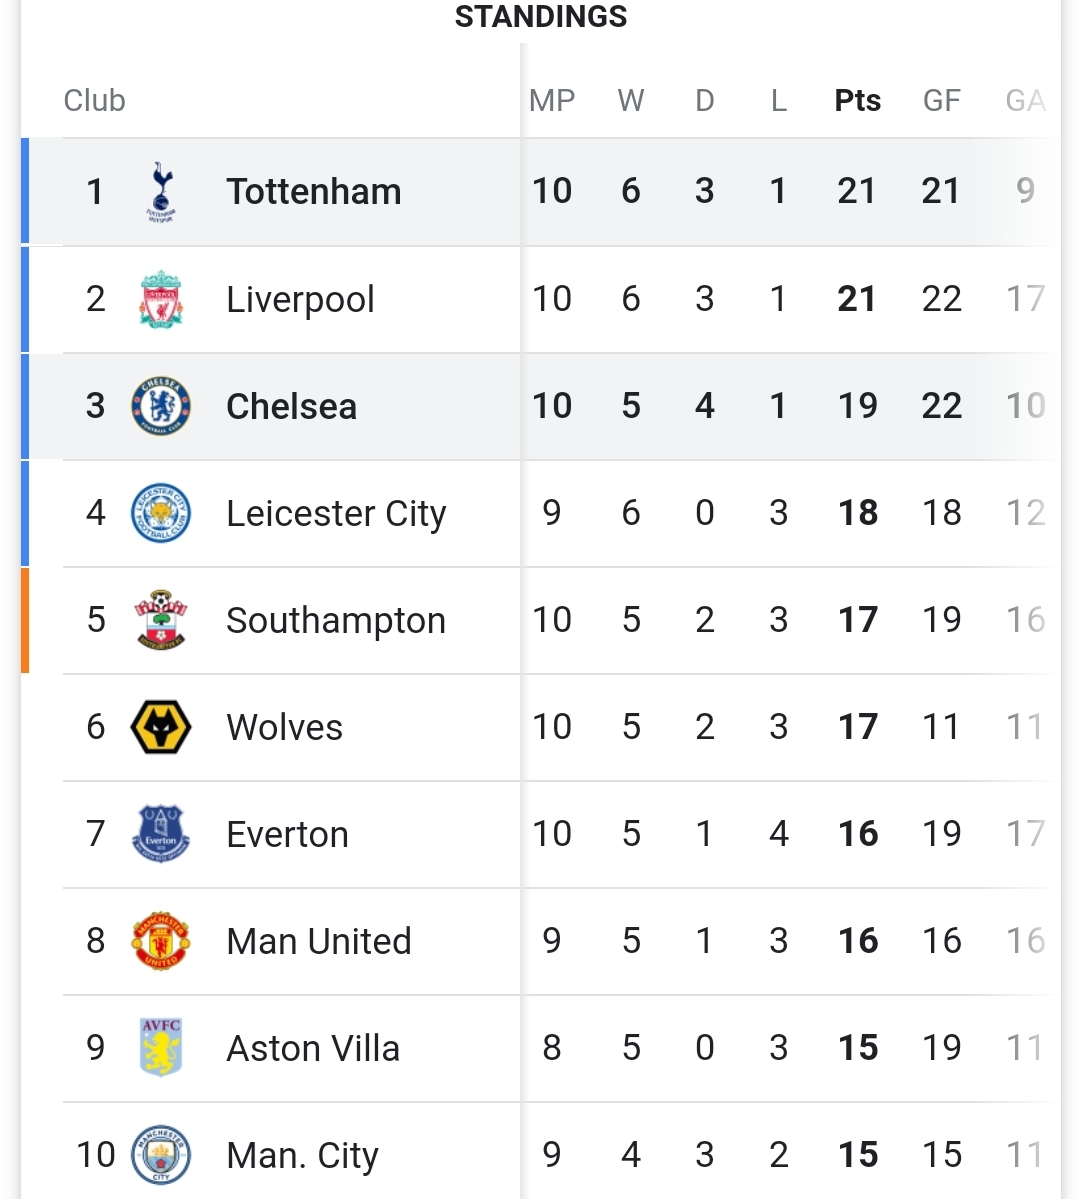1080x1199 pixels.
Task: Click the Club column header
Action: click(94, 100)
